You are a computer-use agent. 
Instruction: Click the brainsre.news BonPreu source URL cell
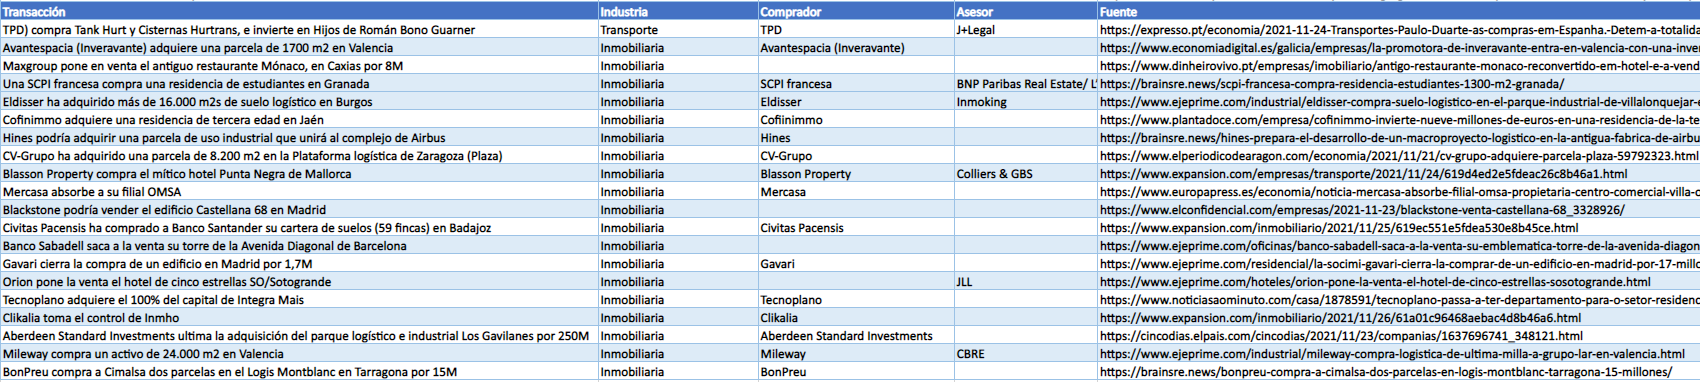(x=1399, y=372)
